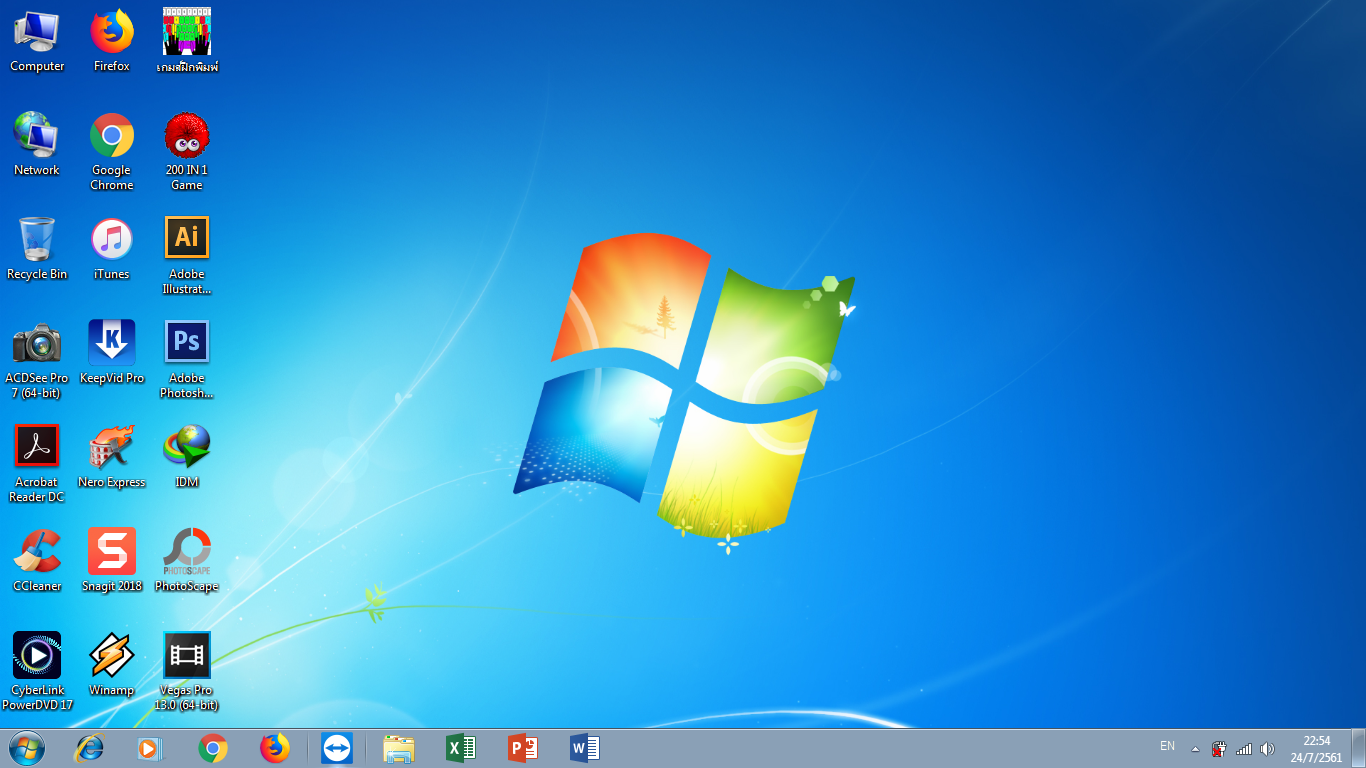1366x768 pixels.
Task: Launch Excel from the taskbar
Action: [x=461, y=748]
